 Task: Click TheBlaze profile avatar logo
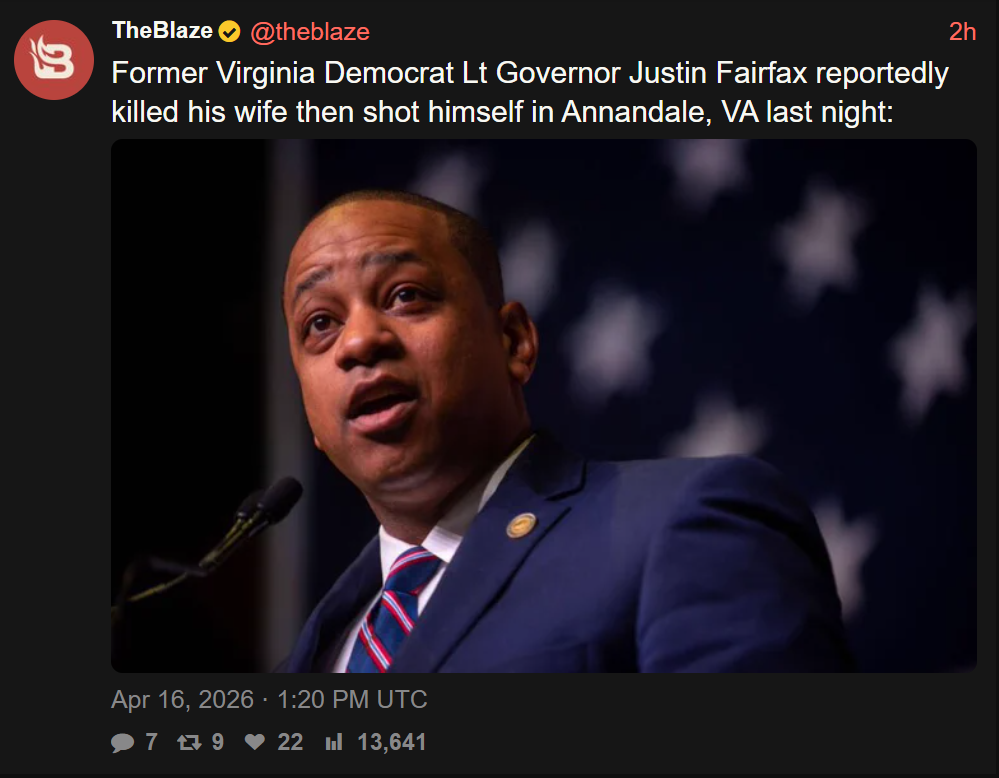(x=53, y=59)
